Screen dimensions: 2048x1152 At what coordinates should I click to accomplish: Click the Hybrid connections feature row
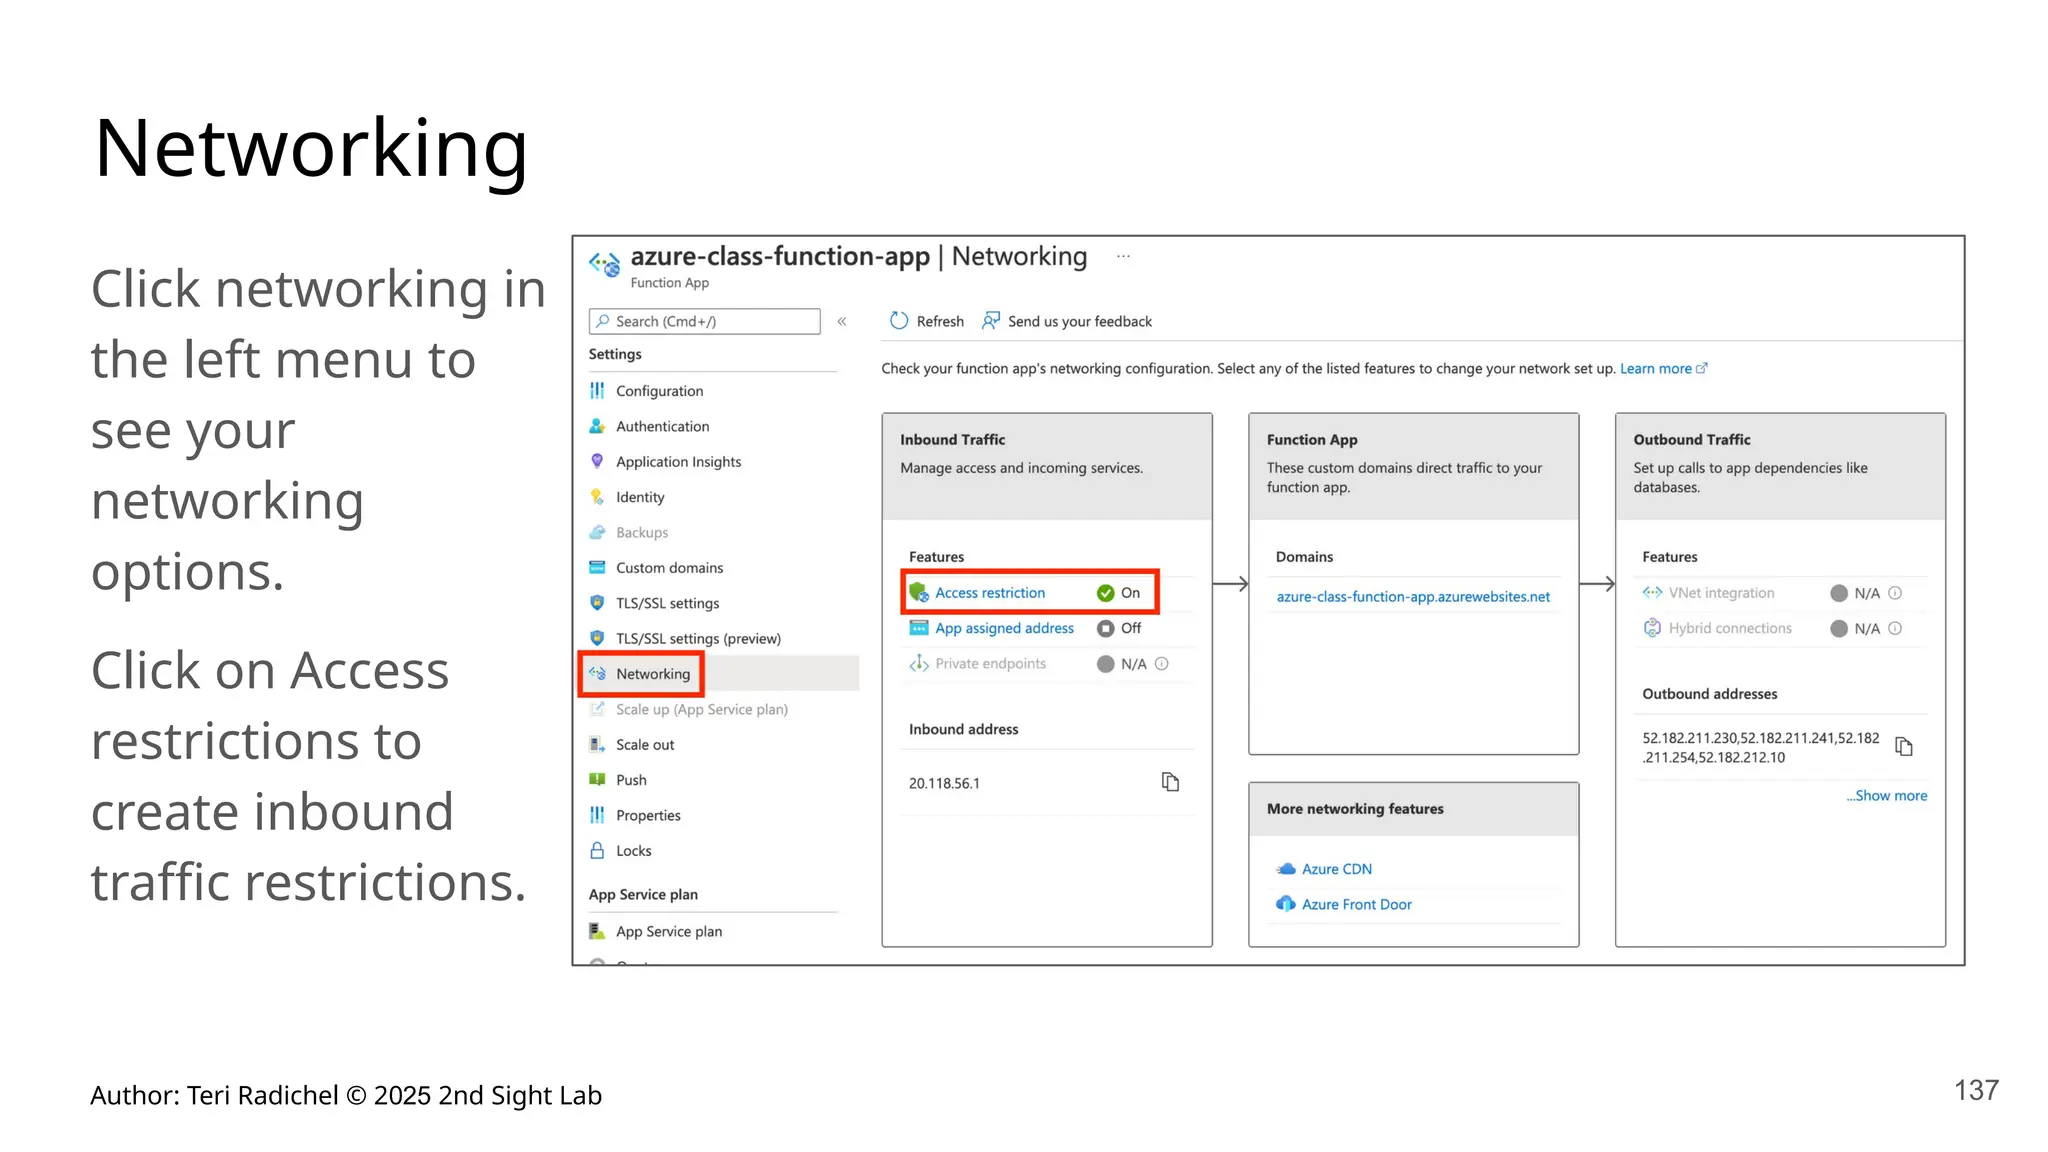tap(1780, 628)
